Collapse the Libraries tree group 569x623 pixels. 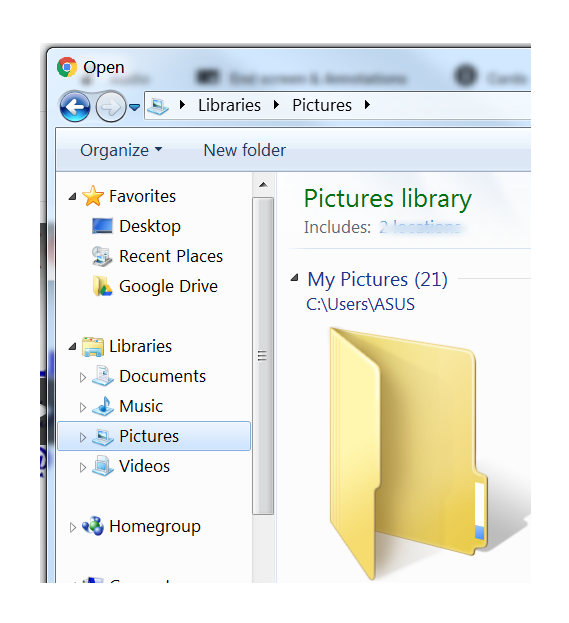click(72, 346)
